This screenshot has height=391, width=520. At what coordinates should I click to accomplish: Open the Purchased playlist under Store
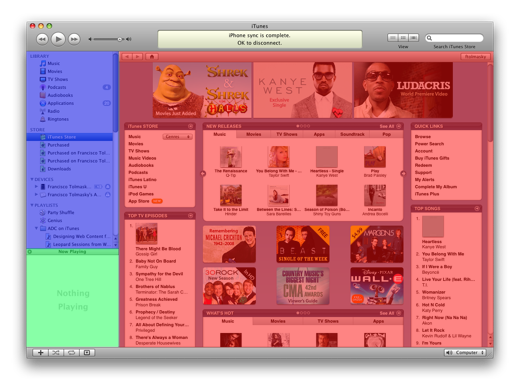(x=58, y=145)
